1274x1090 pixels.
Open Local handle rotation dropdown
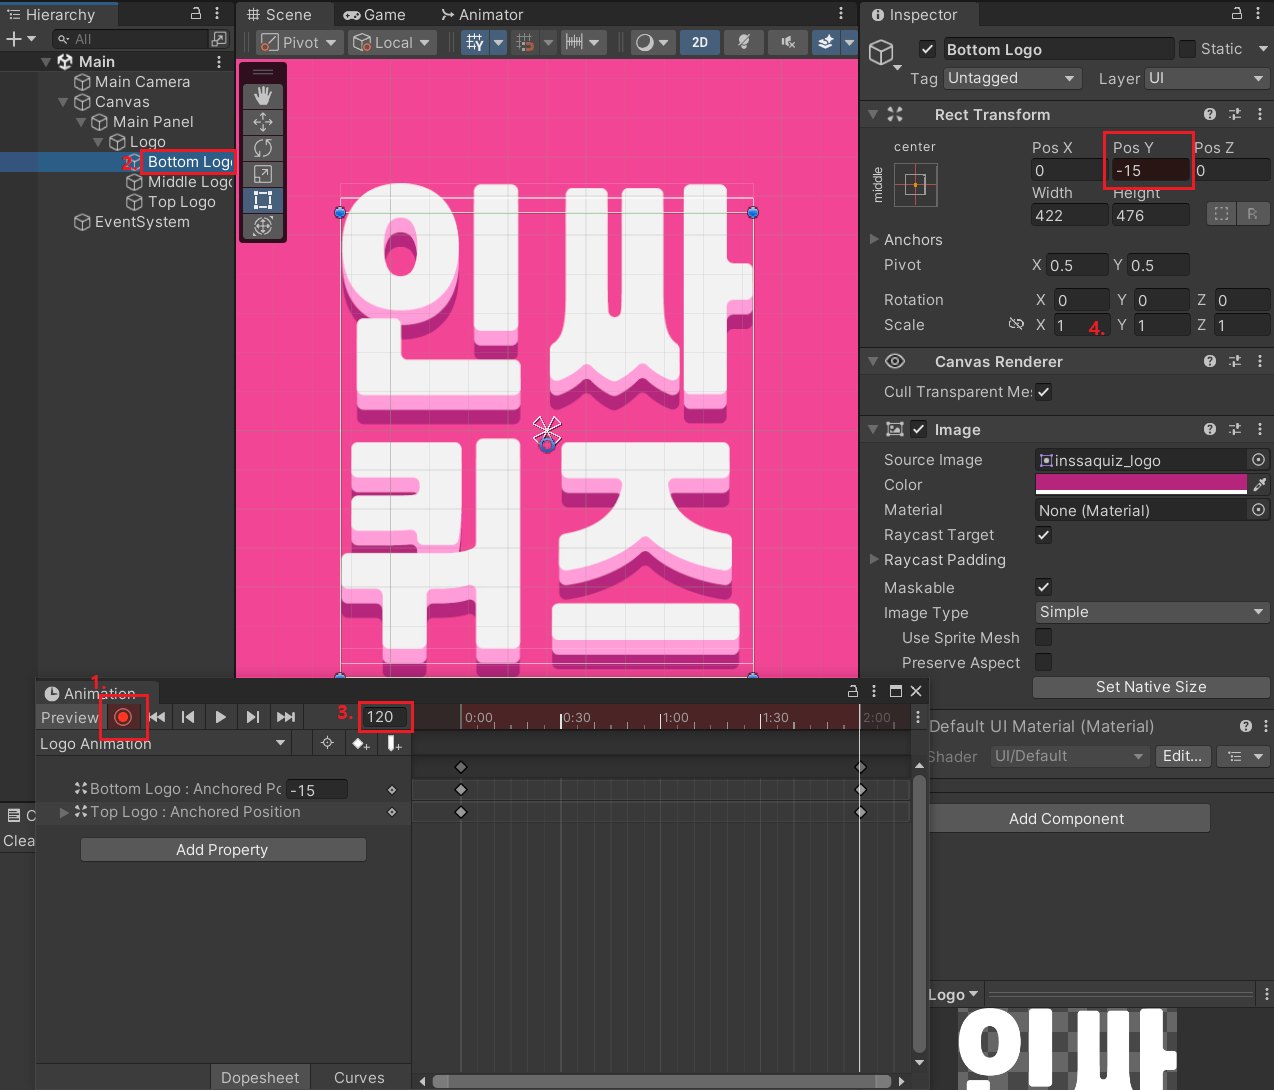tap(392, 42)
